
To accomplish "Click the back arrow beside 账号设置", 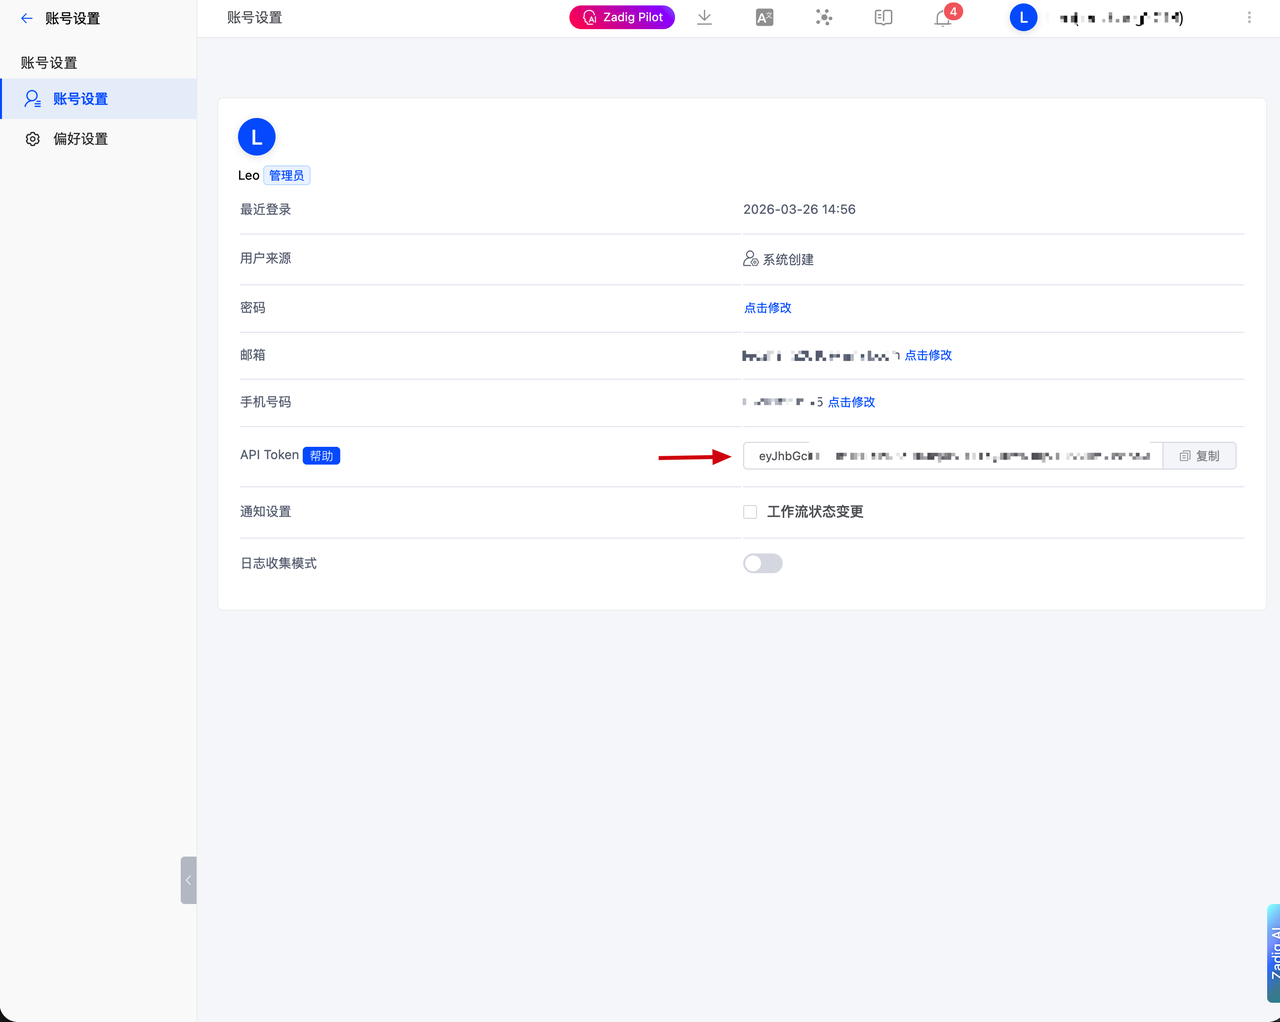I will coord(27,18).
